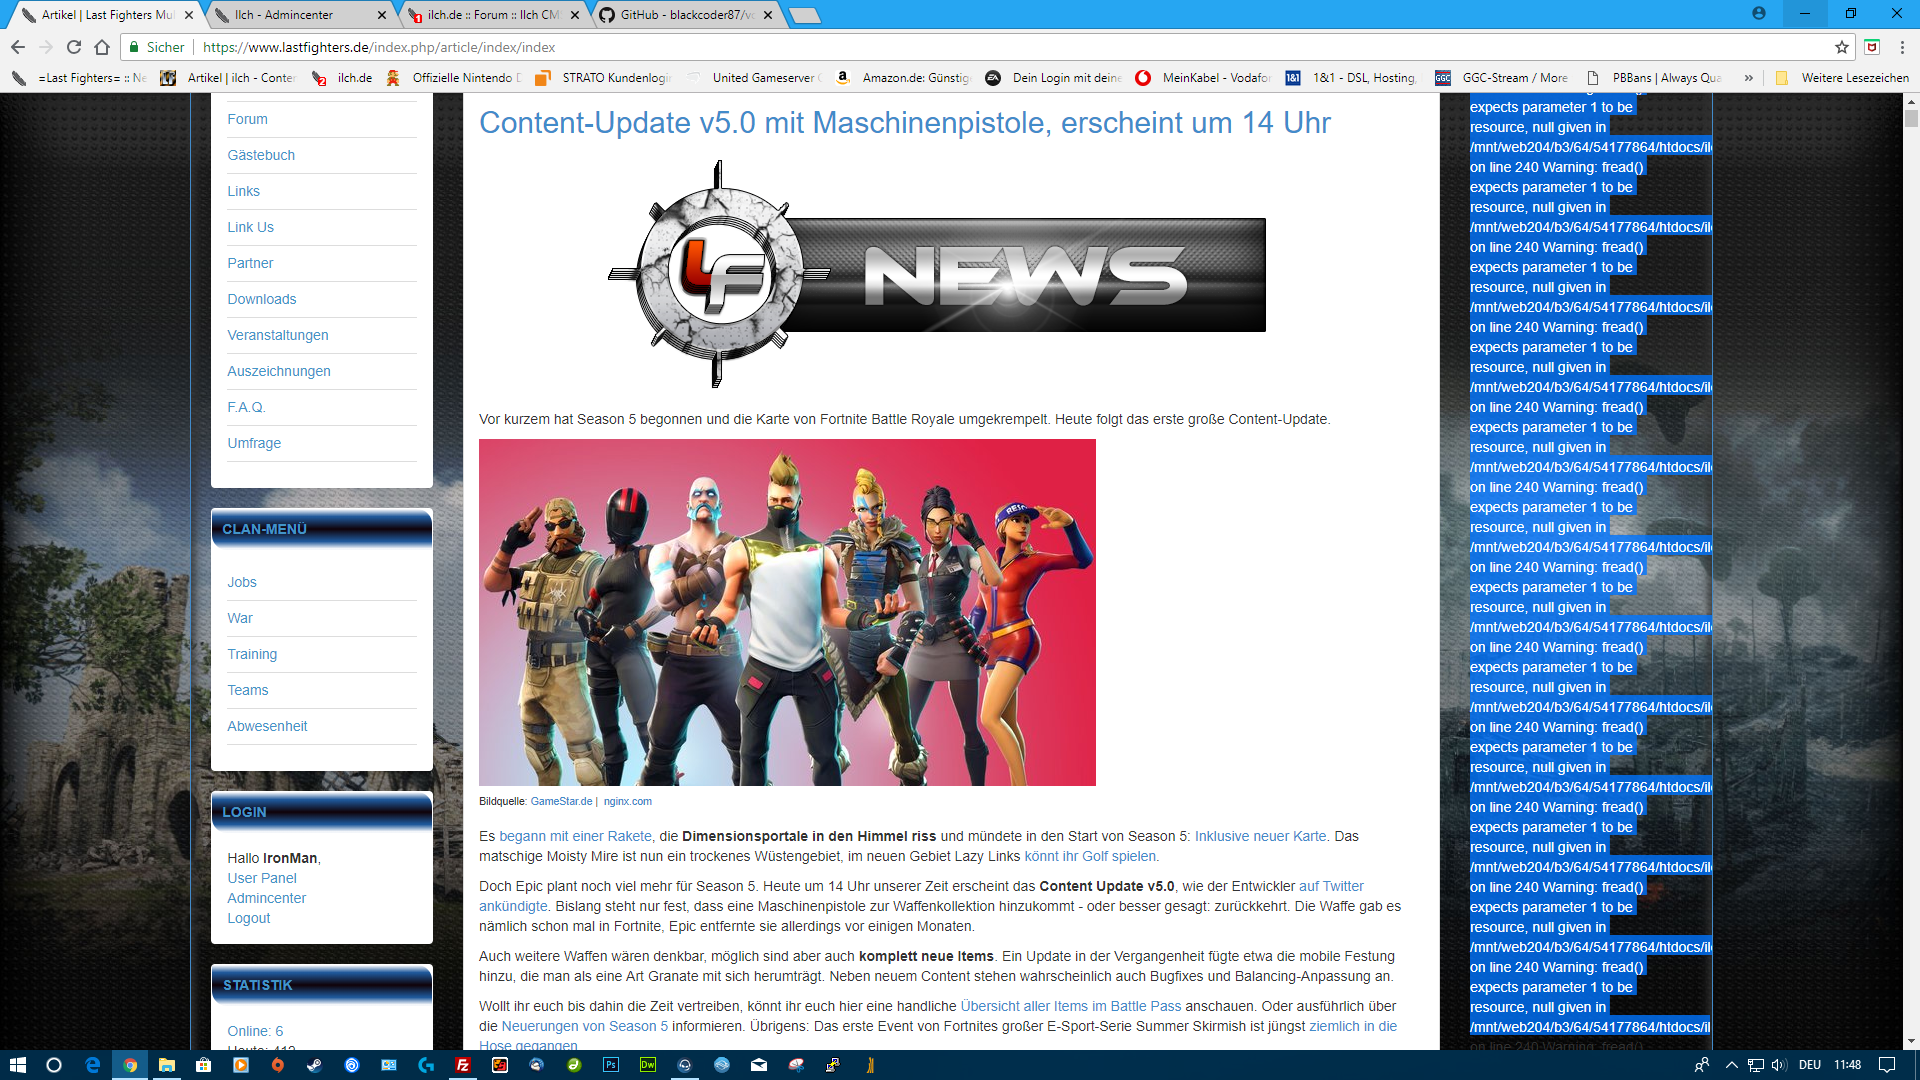The width and height of the screenshot is (1920, 1080).
Task: Open FileZilla from the taskbar
Action: pos(462,1065)
